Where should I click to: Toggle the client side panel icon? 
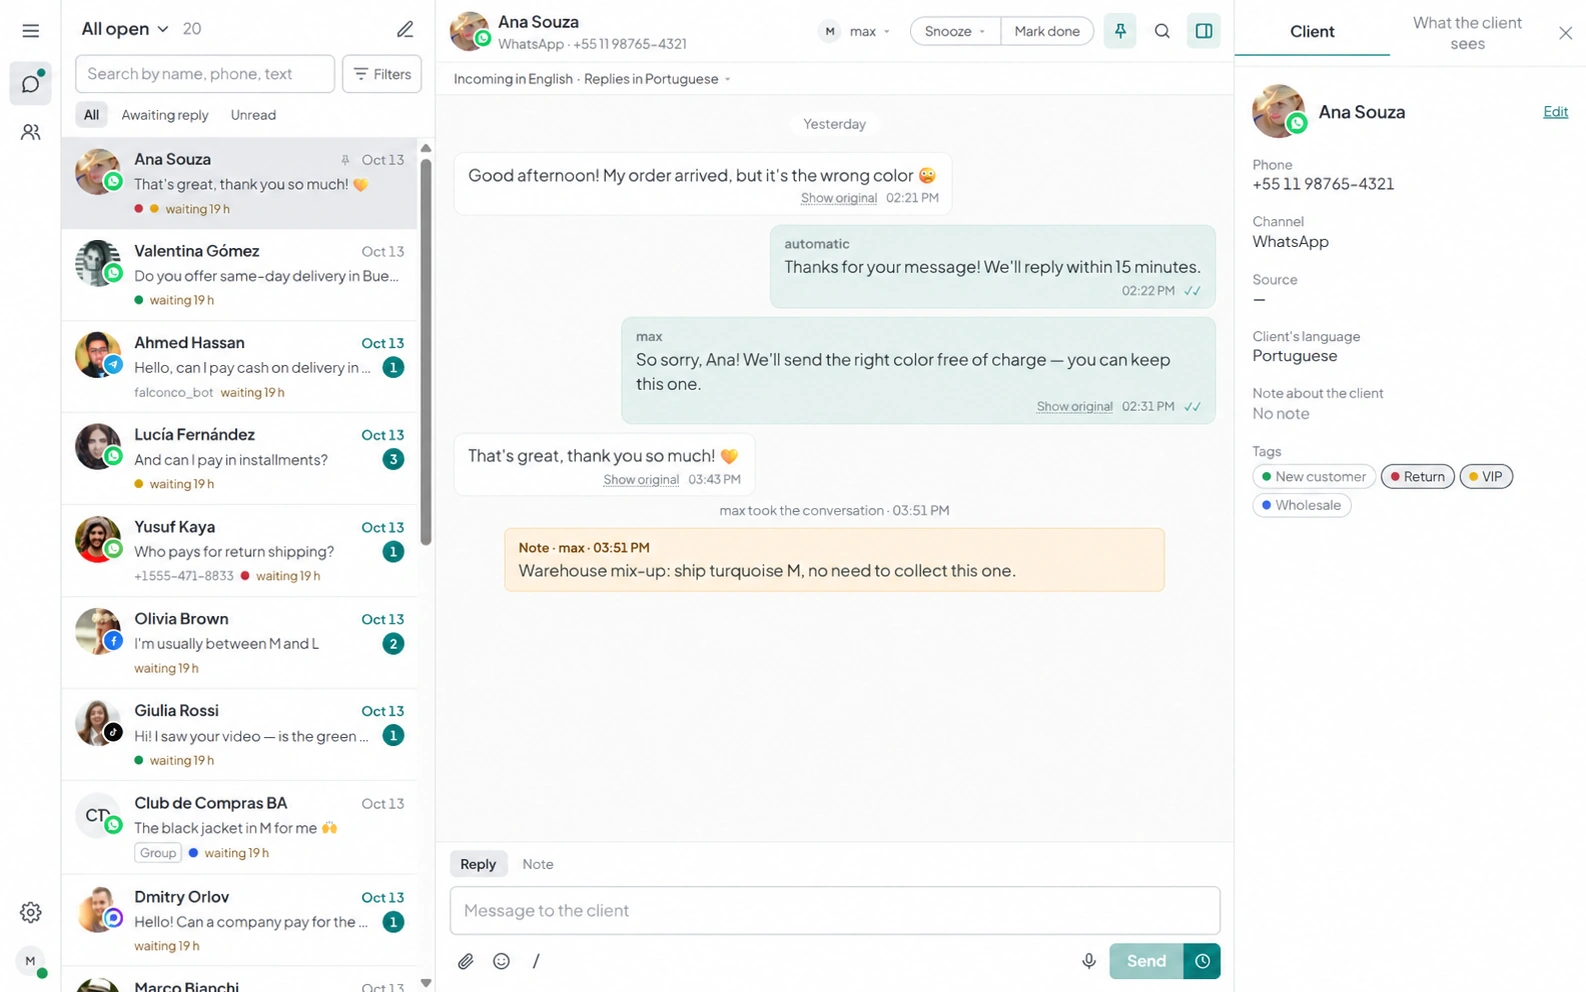(1204, 31)
